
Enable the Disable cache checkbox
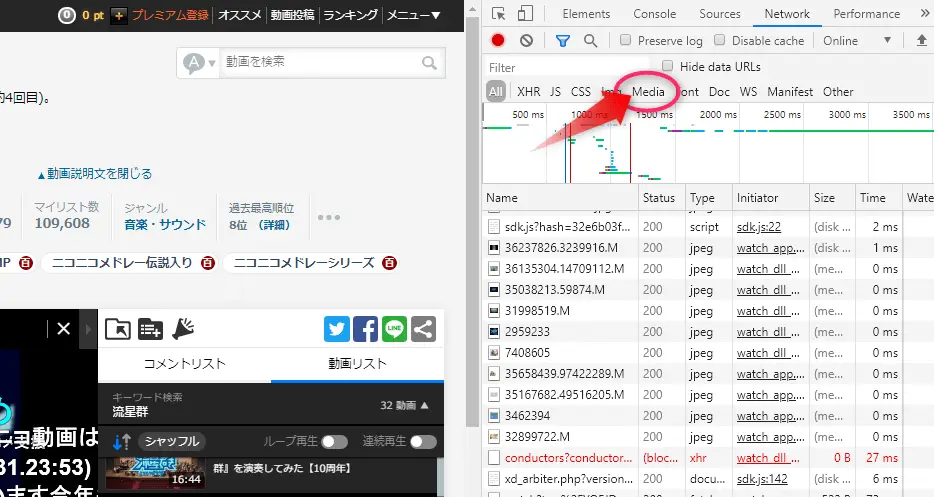tap(720, 41)
